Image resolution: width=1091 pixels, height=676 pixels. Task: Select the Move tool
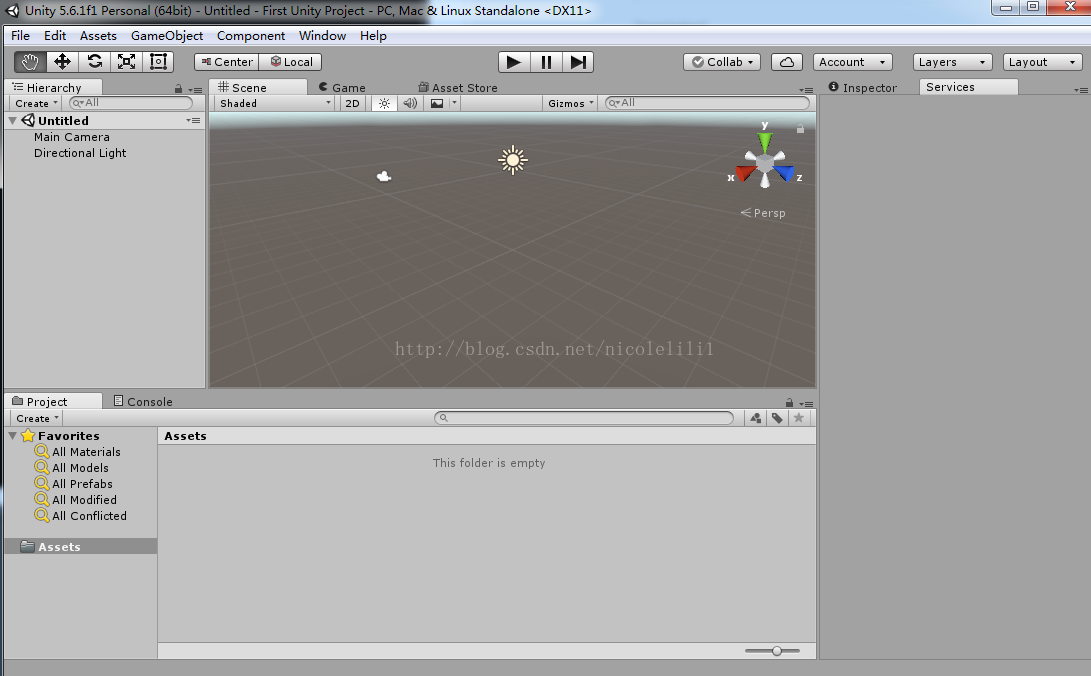pos(62,62)
